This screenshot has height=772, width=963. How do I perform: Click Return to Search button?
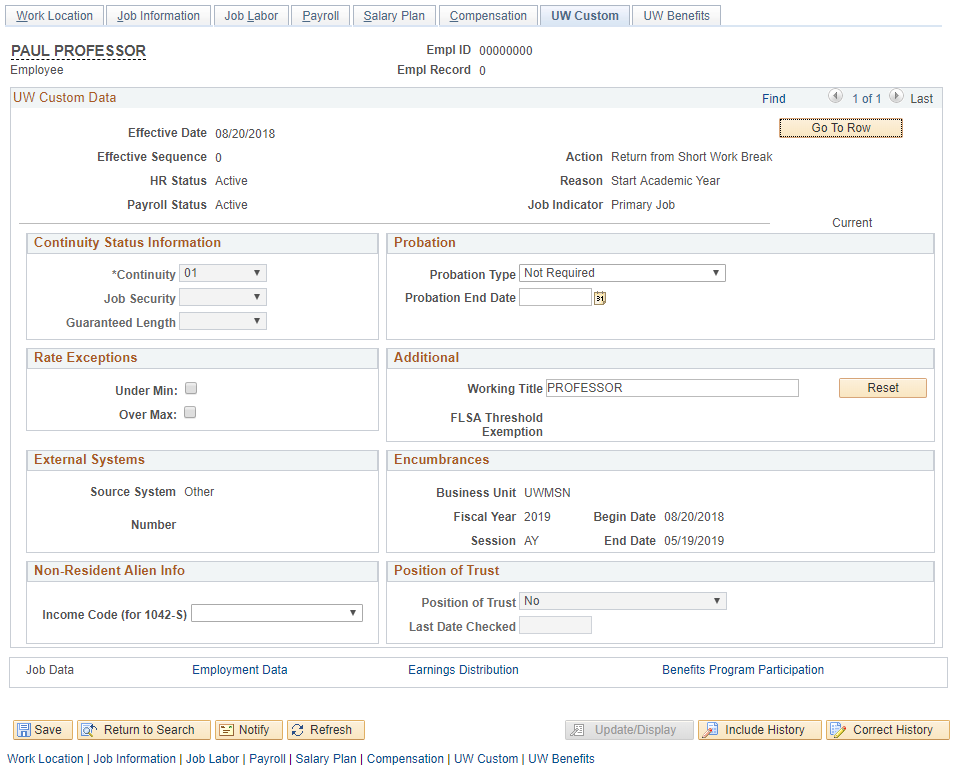pyautogui.click(x=144, y=730)
